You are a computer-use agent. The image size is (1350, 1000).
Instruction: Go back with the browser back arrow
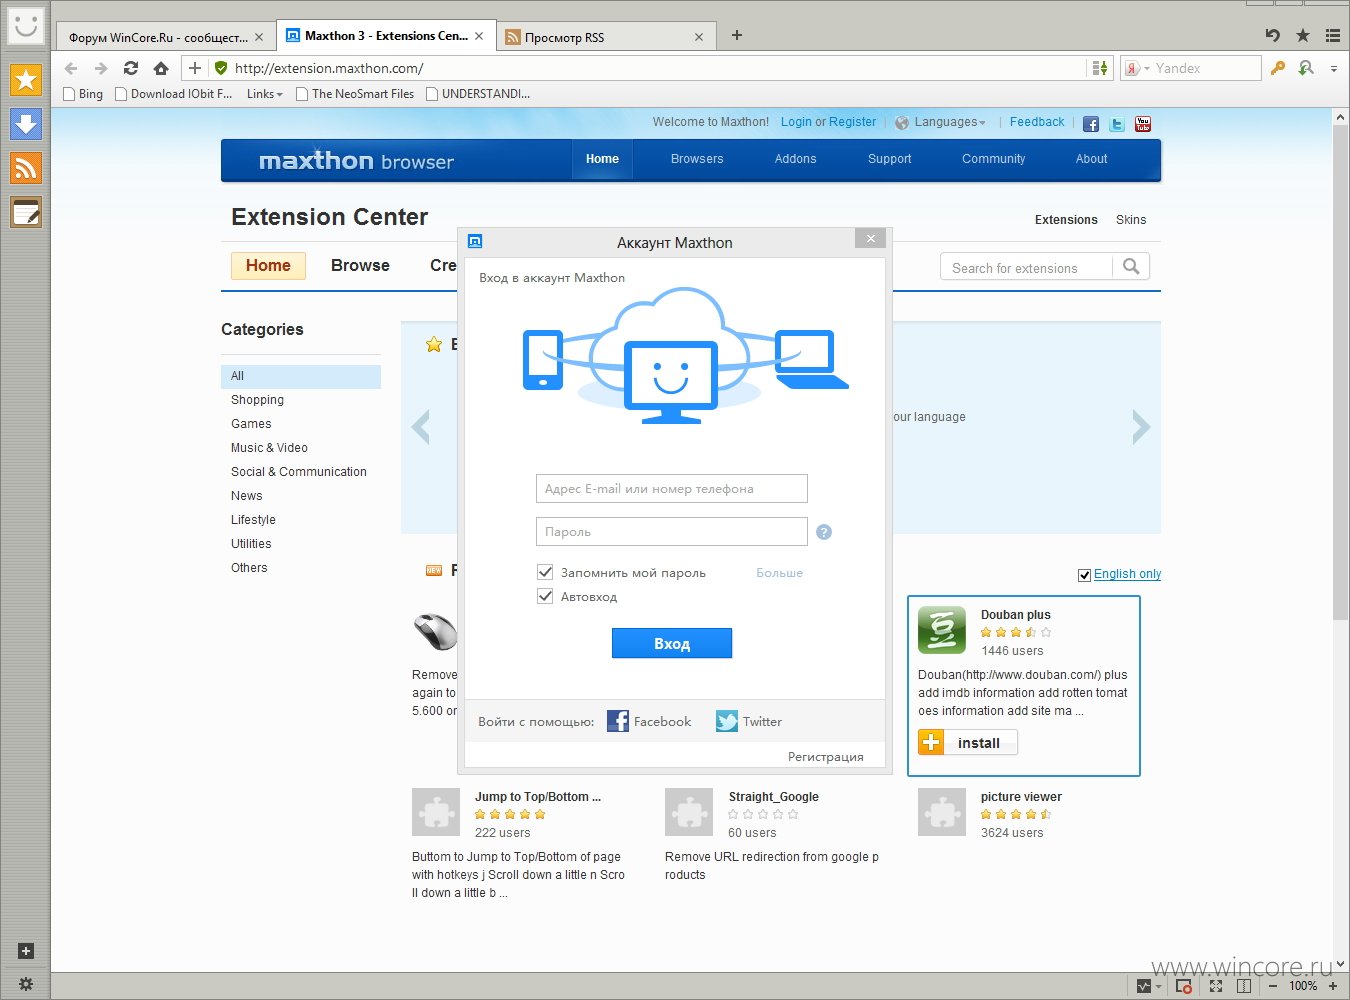[x=70, y=68]
